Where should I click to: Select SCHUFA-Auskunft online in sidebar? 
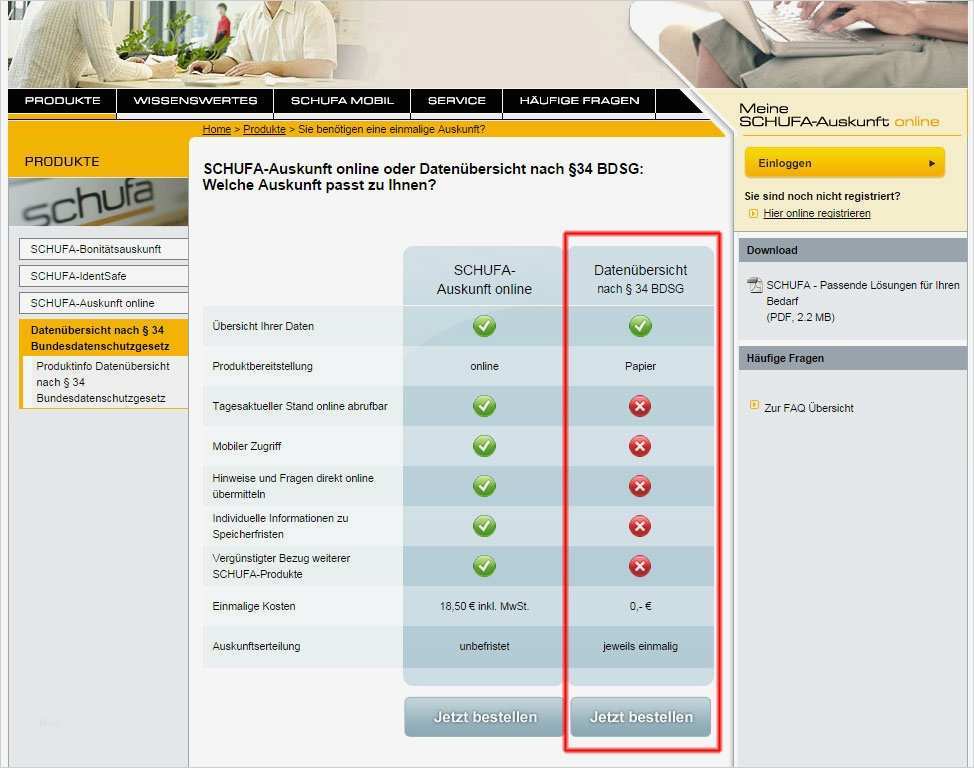click(103, 303)
